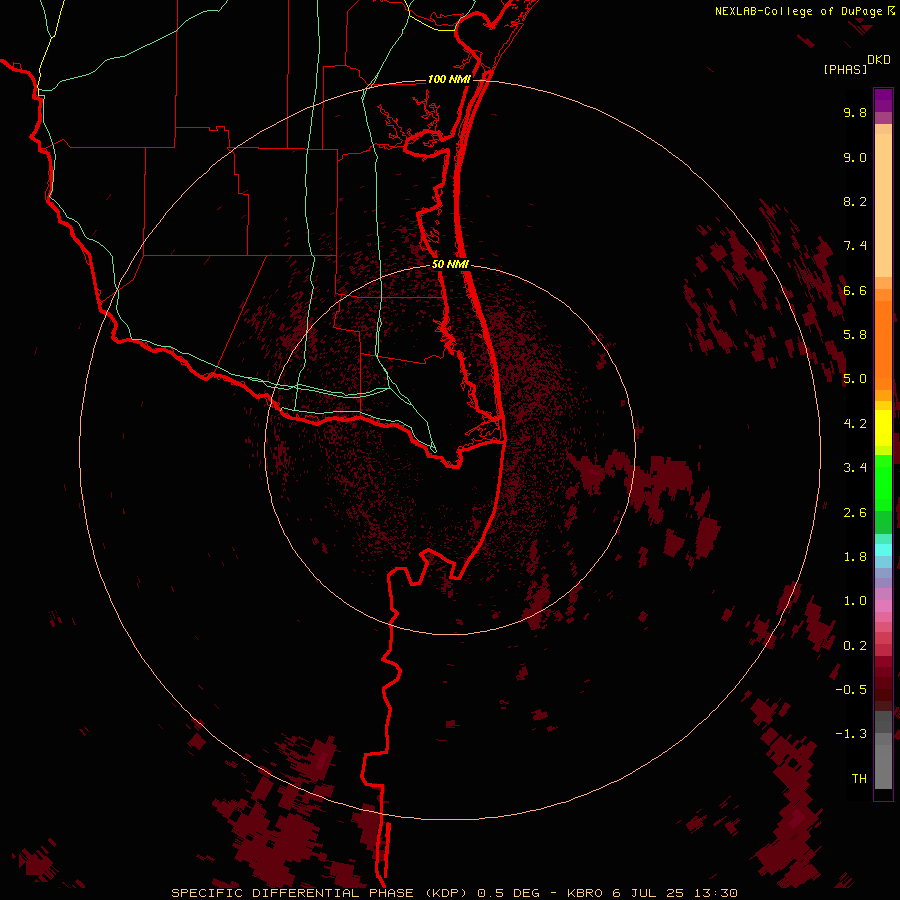
Task: Click the 7.4 value on the scale
Action: (x=855, y=246)
